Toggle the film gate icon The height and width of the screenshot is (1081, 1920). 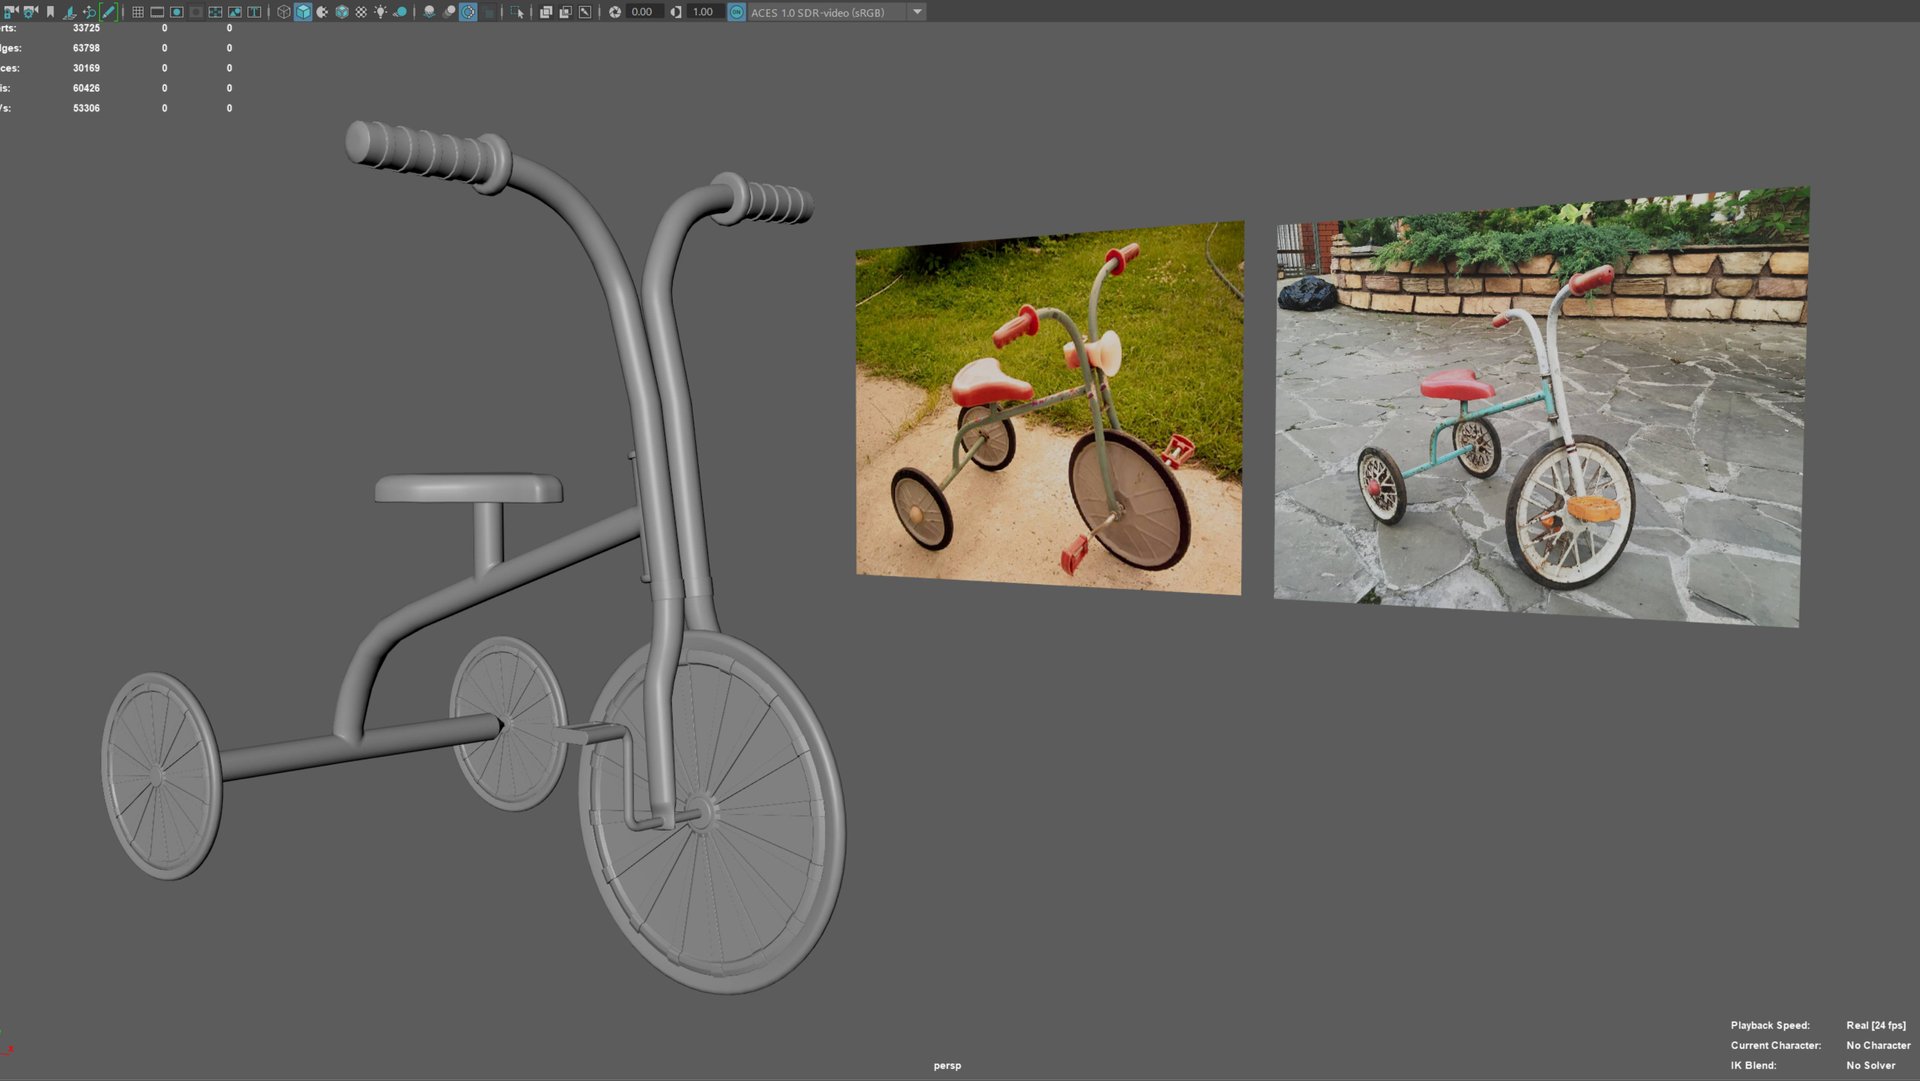point(157,12)
